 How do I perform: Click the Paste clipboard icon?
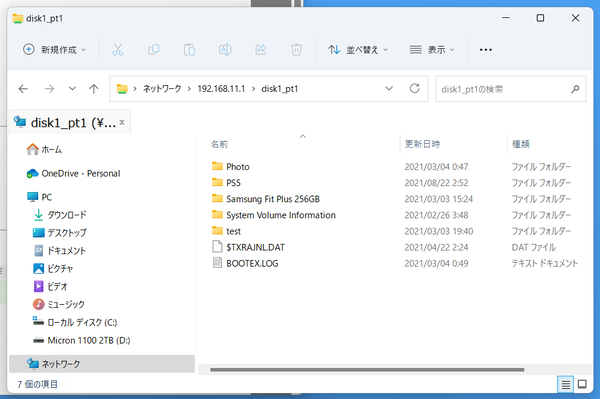189,50
